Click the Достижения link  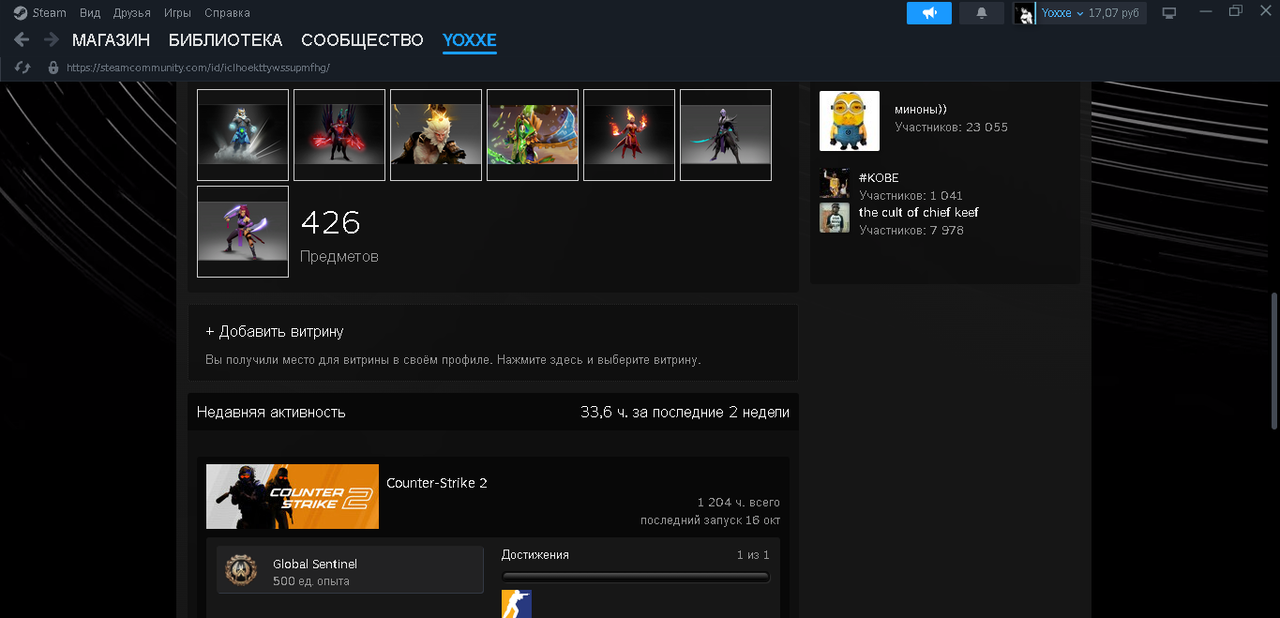(535, 555)
